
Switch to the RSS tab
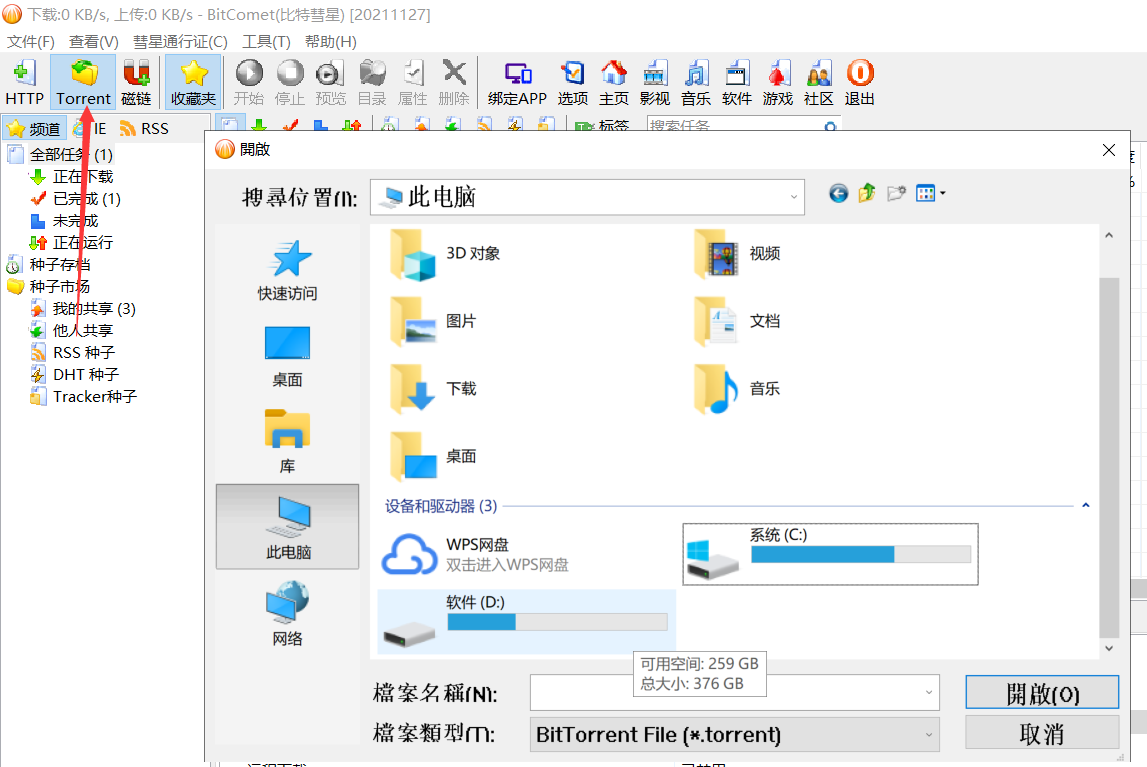pyautogui.click(x=145, y=129)
